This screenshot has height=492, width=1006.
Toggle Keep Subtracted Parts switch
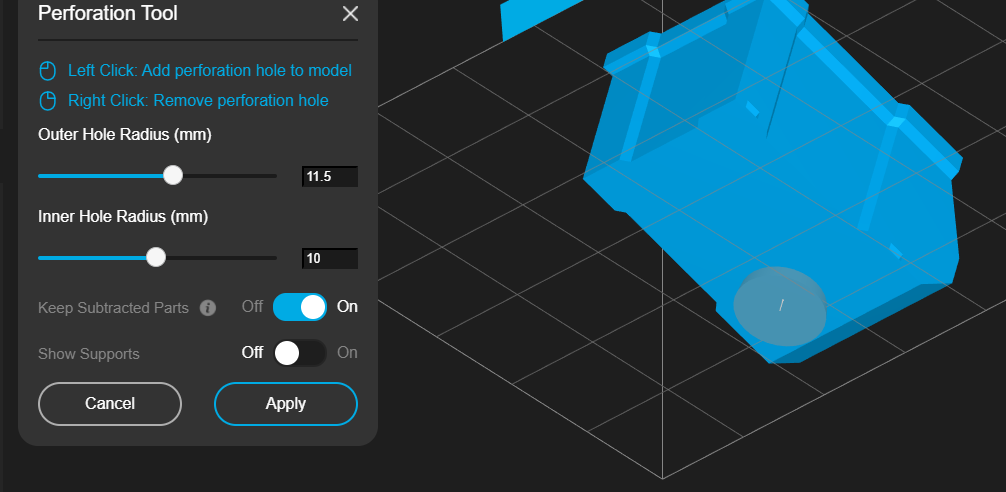[x=300, y=307]
